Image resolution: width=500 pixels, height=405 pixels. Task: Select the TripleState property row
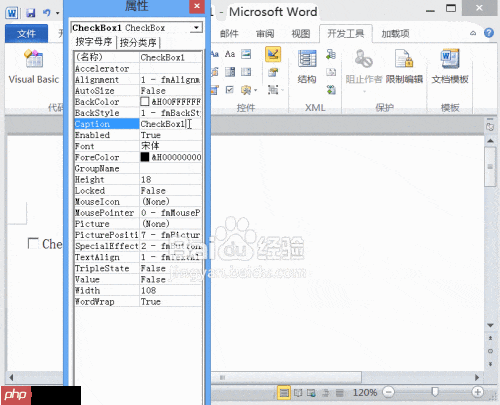click(x=138, y=268)
